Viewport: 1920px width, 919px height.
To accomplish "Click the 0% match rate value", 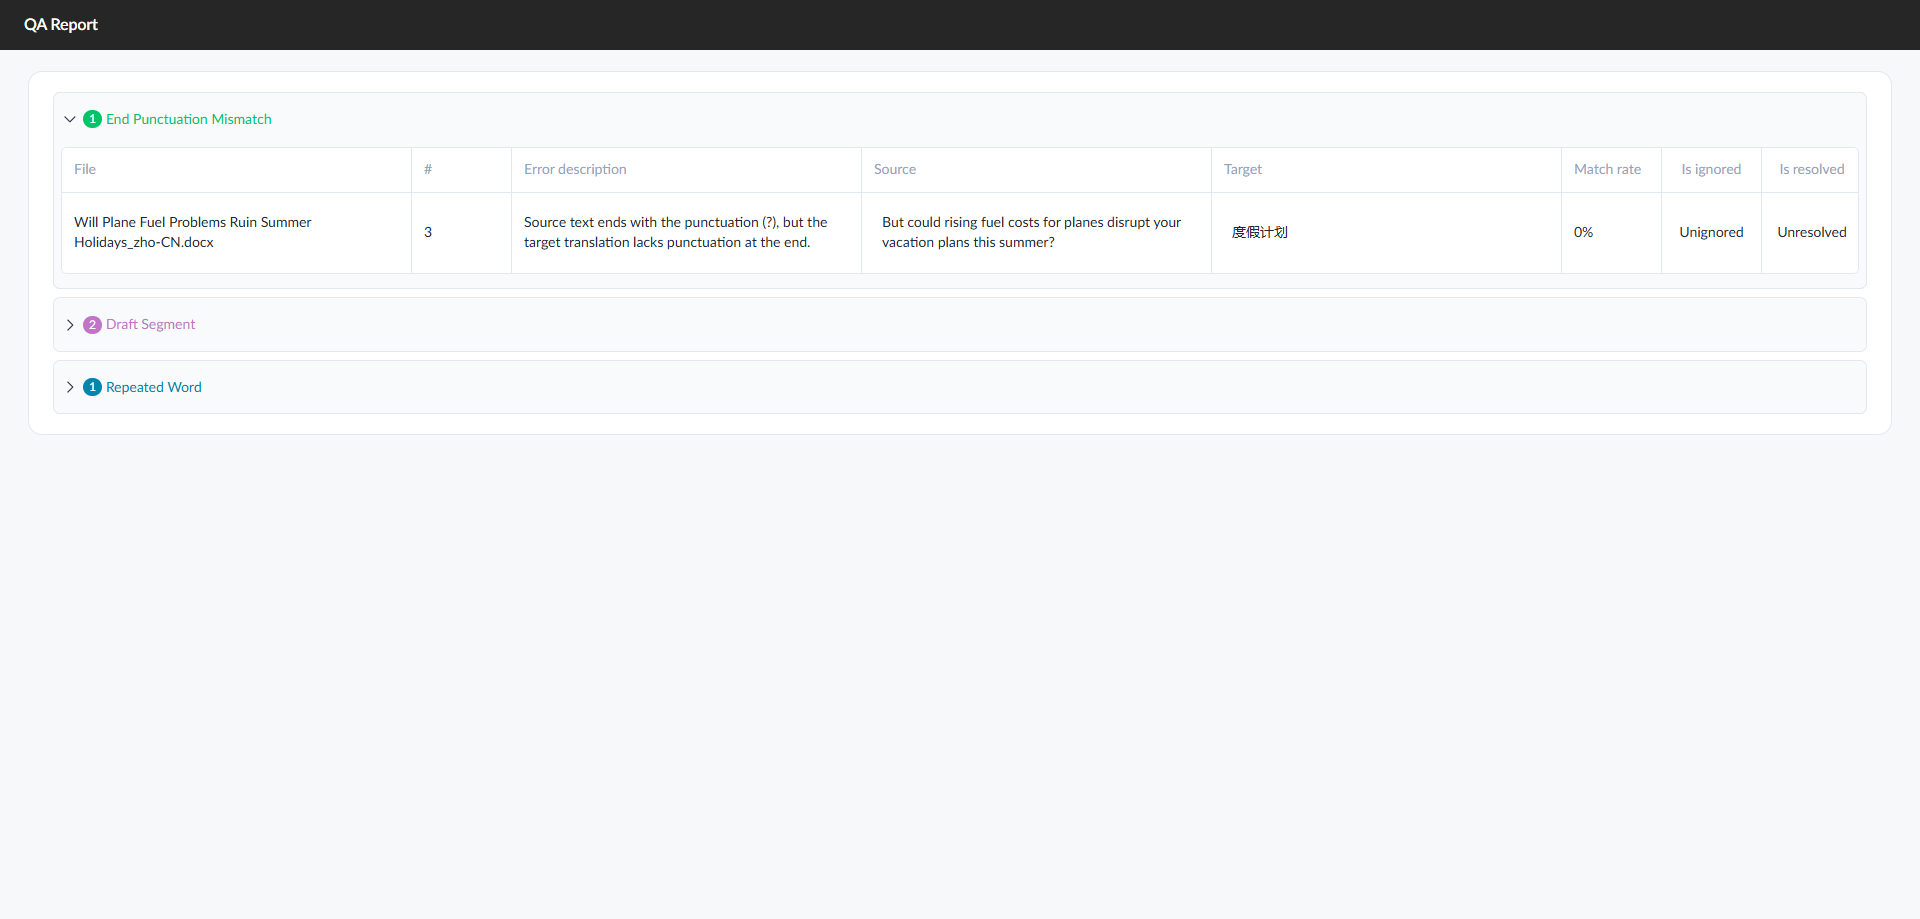I will [1583, 232].
